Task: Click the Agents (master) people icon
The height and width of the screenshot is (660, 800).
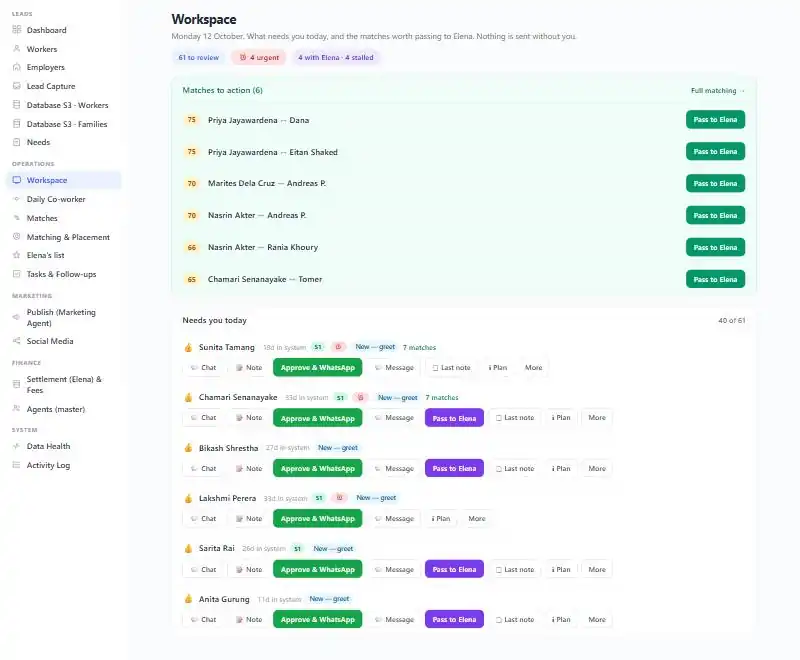Action: (x=17, y=409)
